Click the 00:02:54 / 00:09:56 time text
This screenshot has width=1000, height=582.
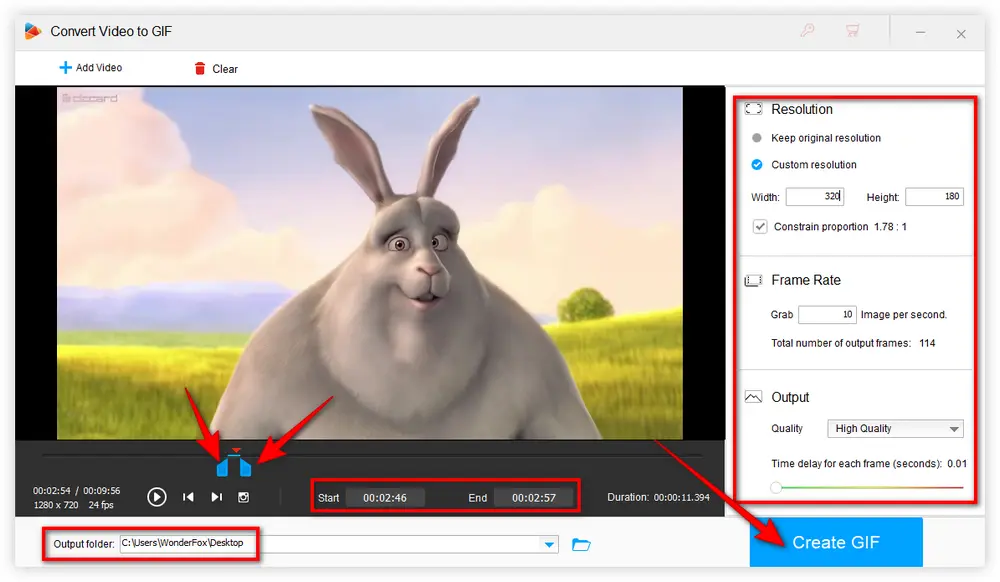point(77,490)
